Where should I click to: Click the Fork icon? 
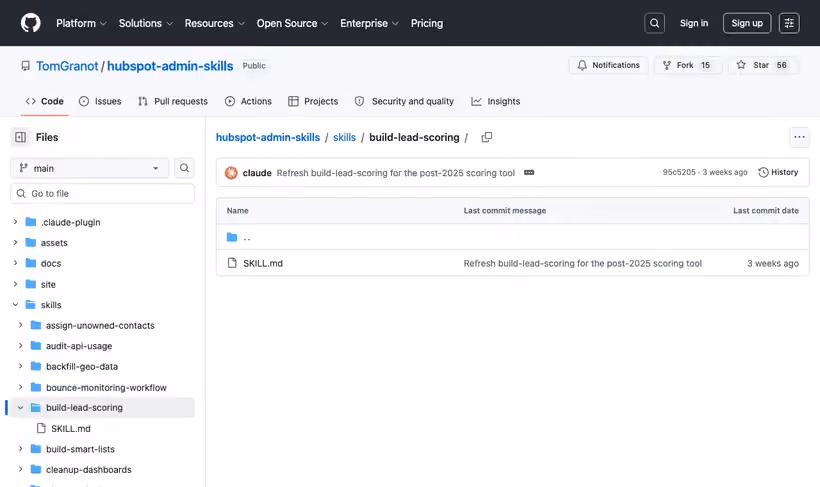[x=667, y=65]
